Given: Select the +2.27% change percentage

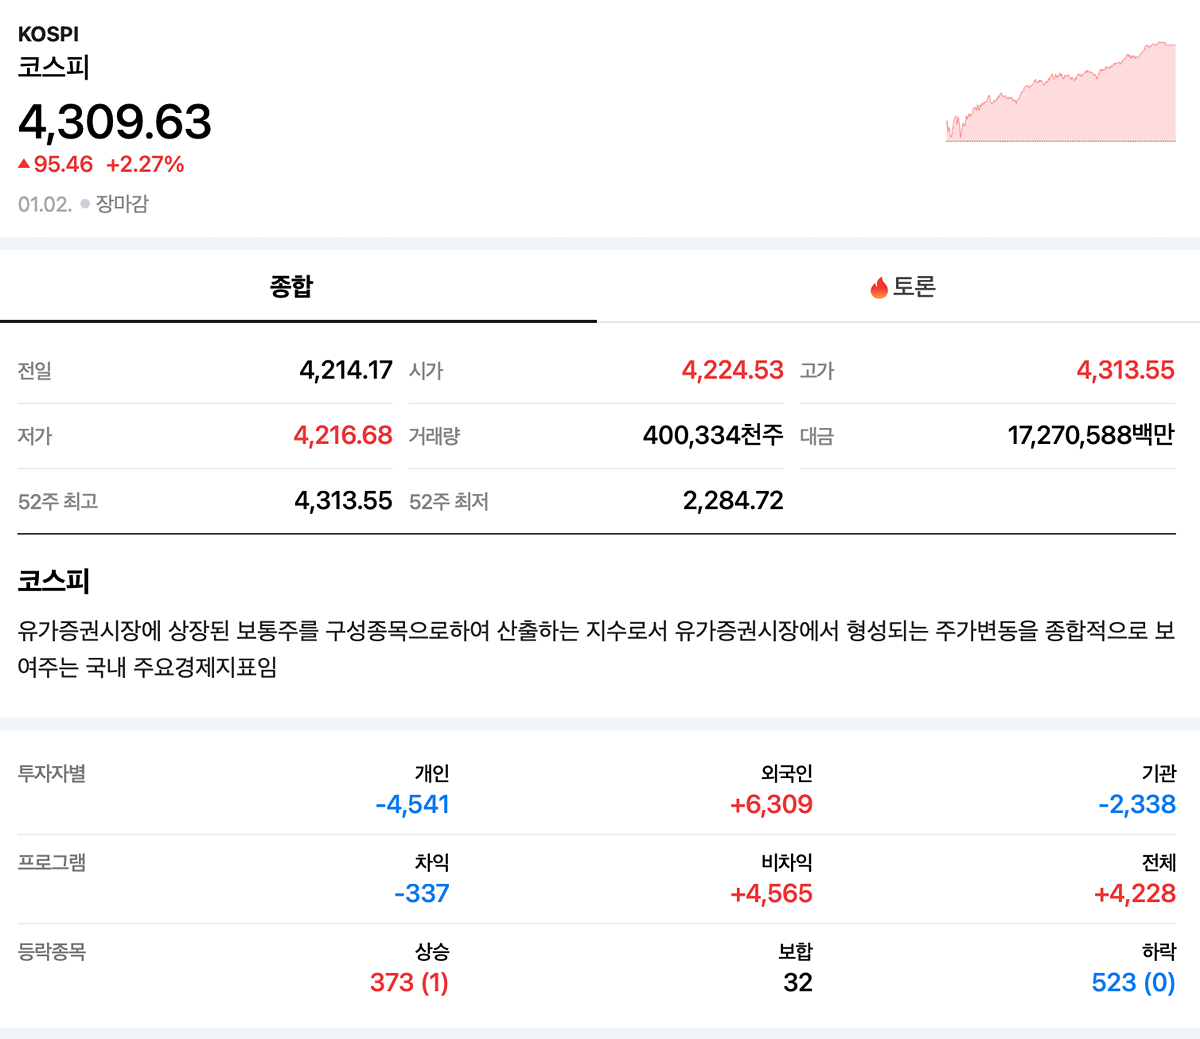Looking at the screenshot, I should (x=145, y=164).
